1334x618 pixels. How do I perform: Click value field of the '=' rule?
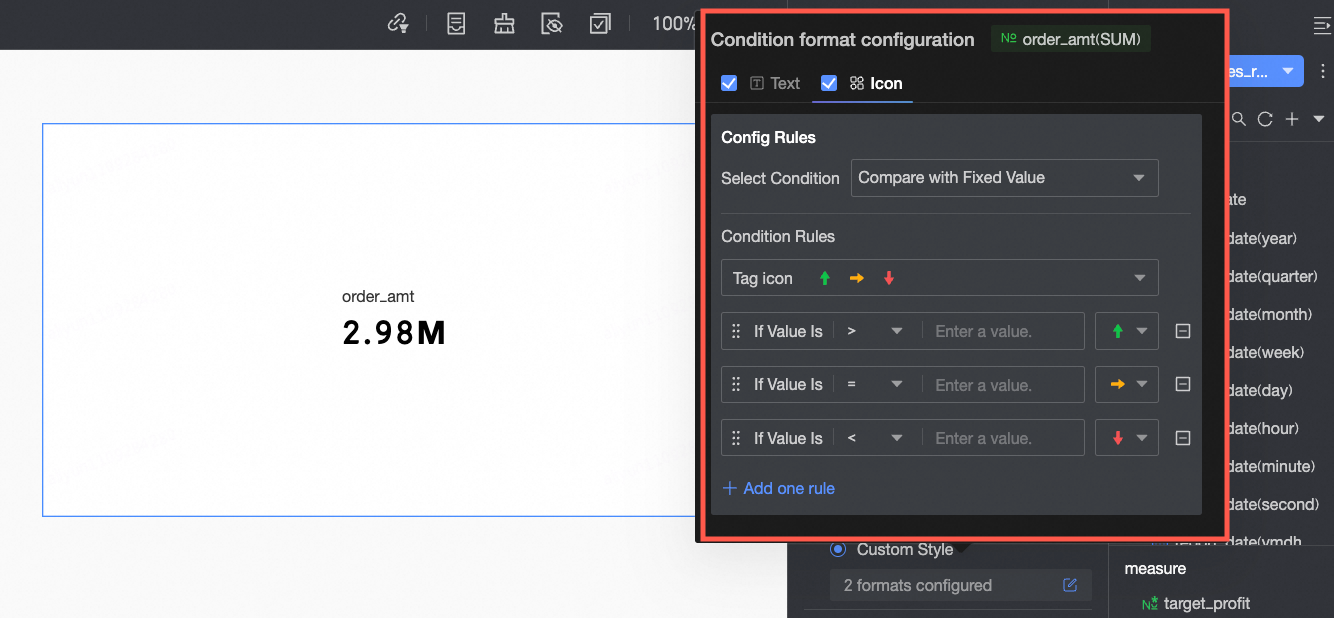point(1003,384)
